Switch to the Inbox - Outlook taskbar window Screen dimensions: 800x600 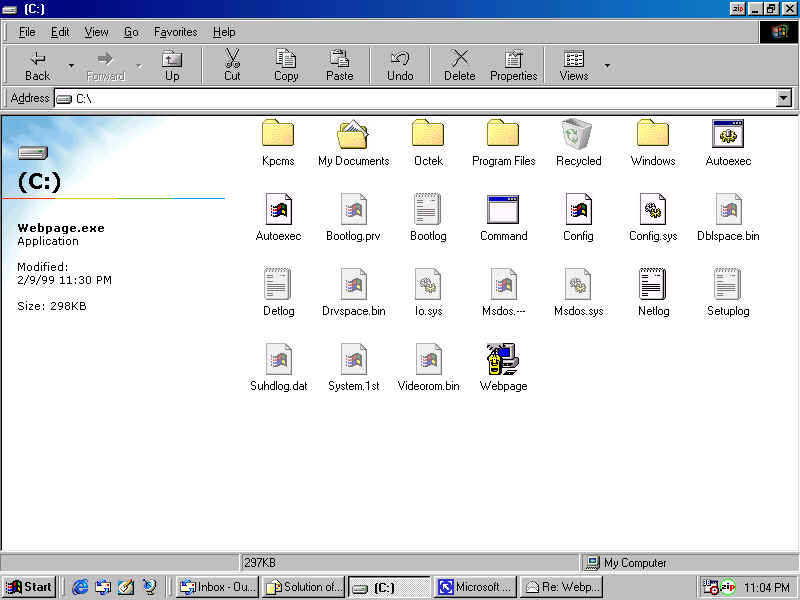(217, 587)
